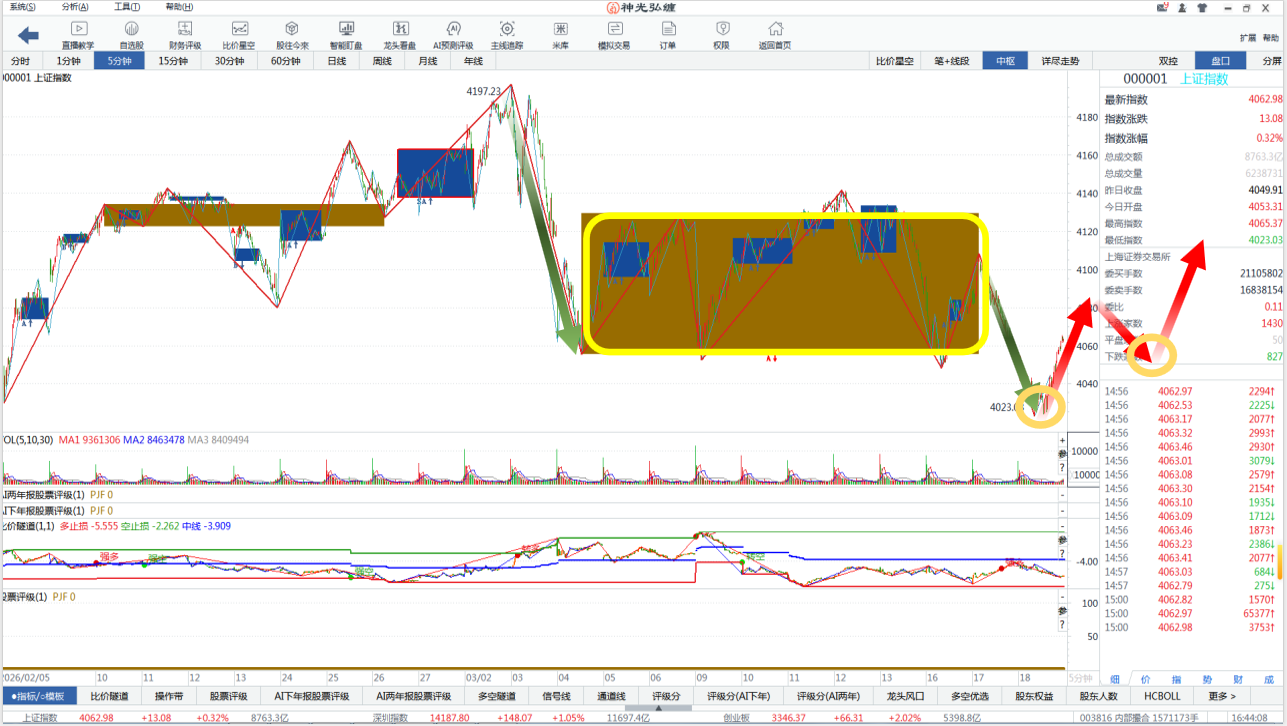1287x726 pixels.
Task: Open 智能盯盘 smart monitoring icon
Action: click(x=346, y=35)
